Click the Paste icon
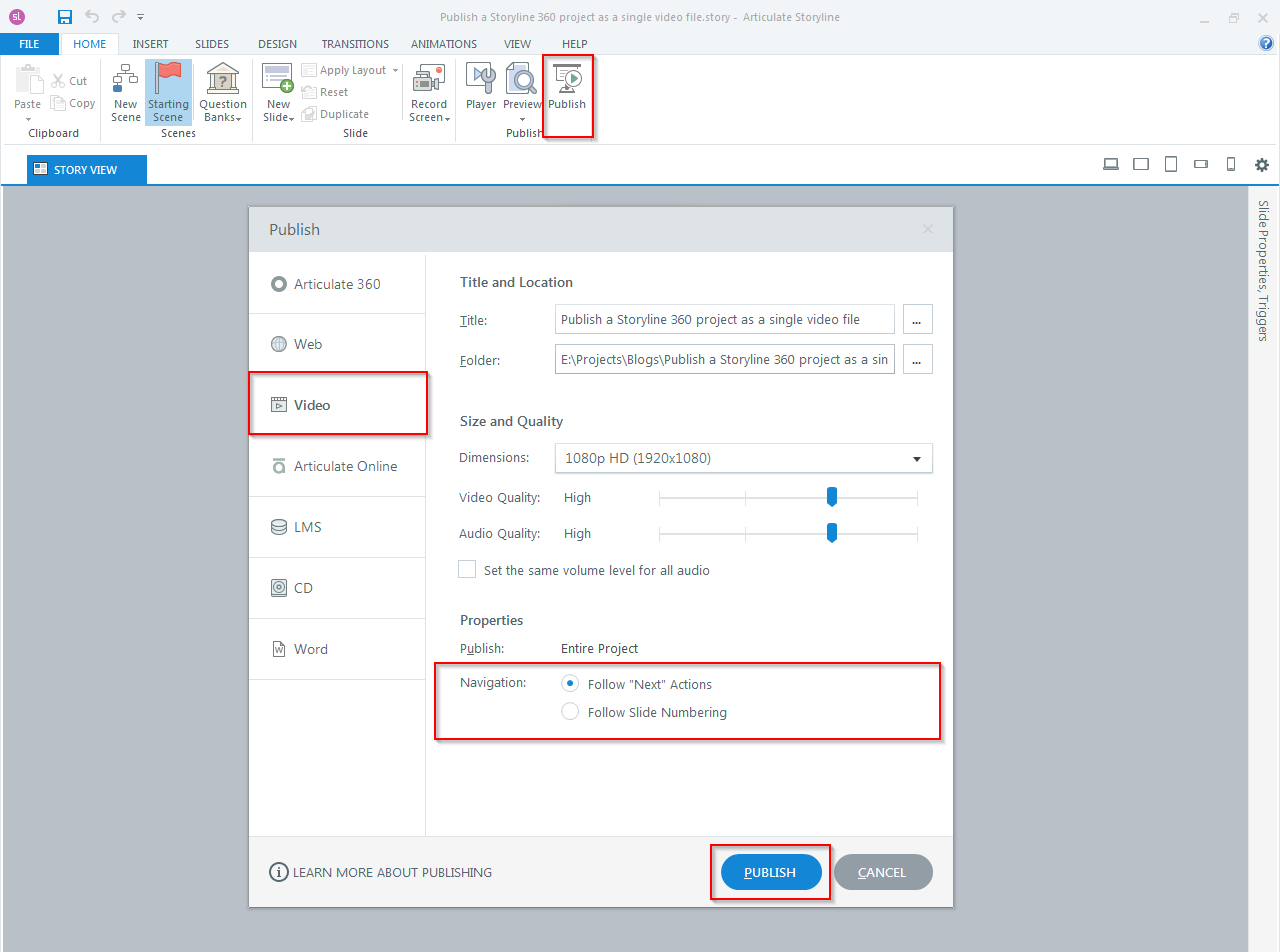 (28, 79)
